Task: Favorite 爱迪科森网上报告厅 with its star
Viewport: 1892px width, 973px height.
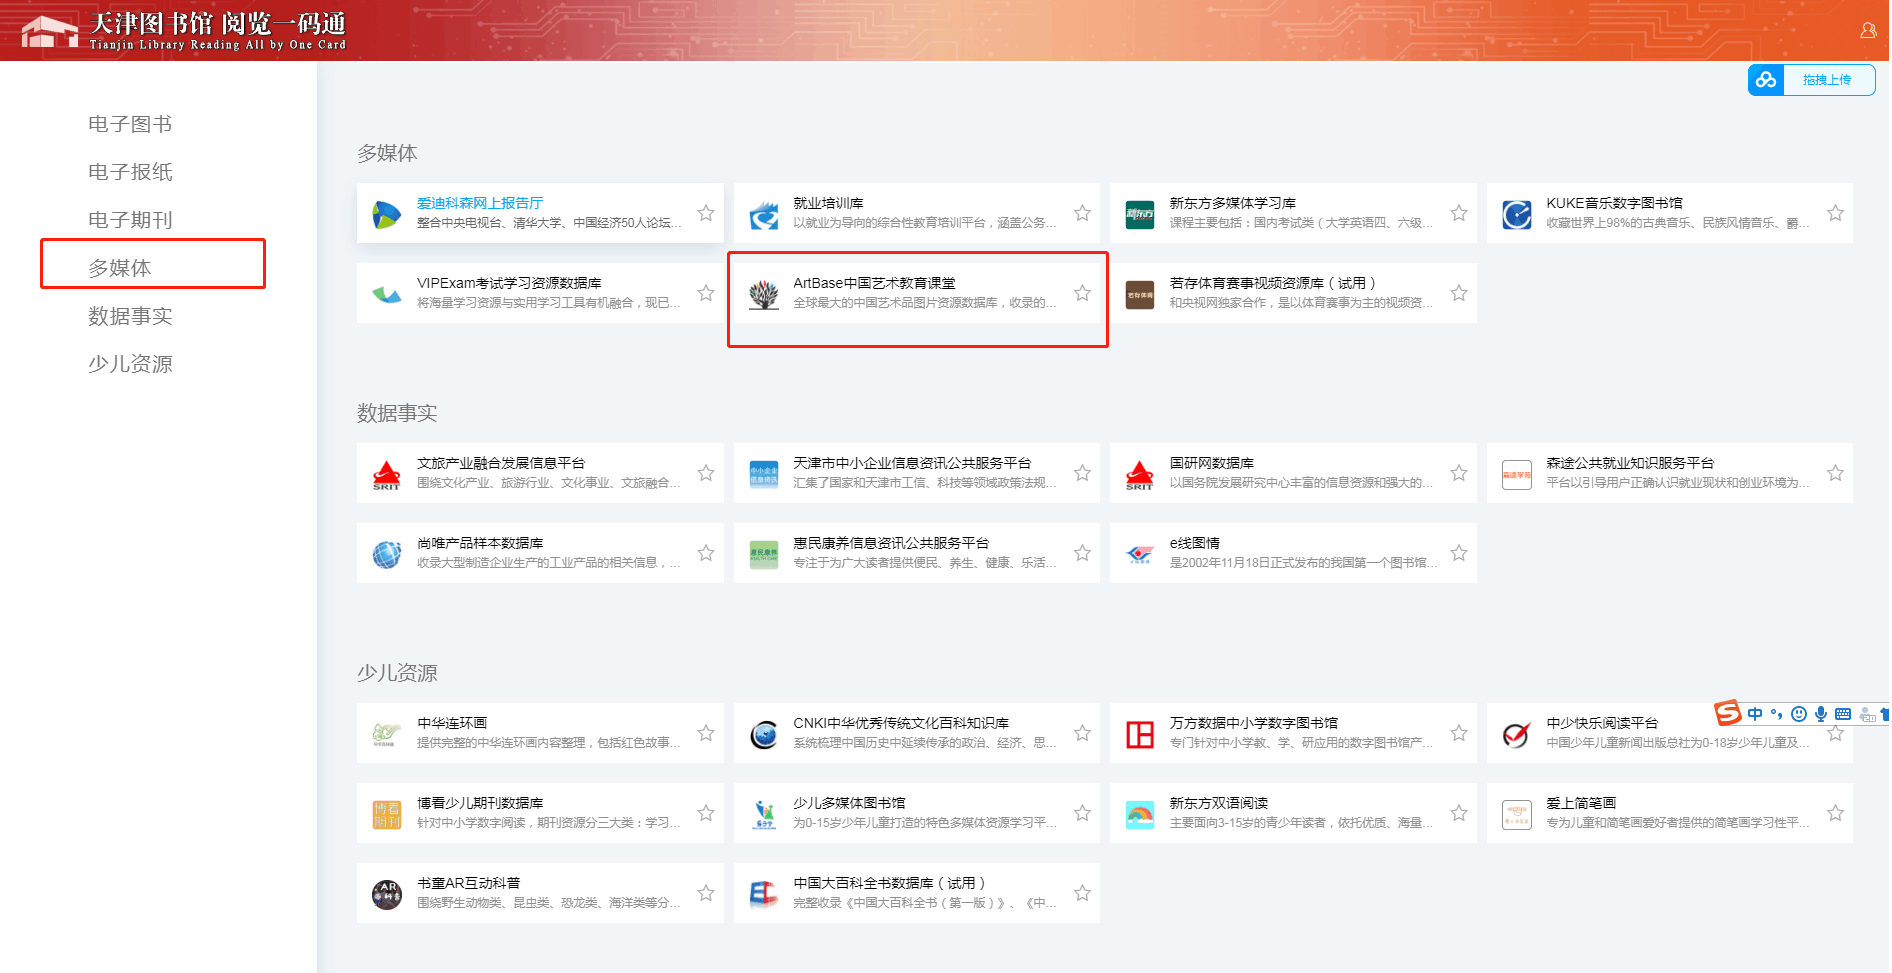Action: 706,213
